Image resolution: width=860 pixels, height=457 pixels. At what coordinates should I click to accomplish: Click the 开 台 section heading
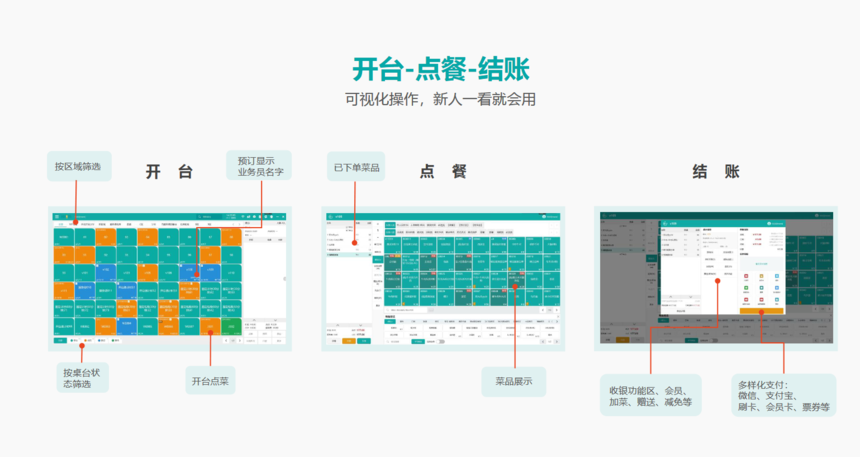[x=169, y=172]
